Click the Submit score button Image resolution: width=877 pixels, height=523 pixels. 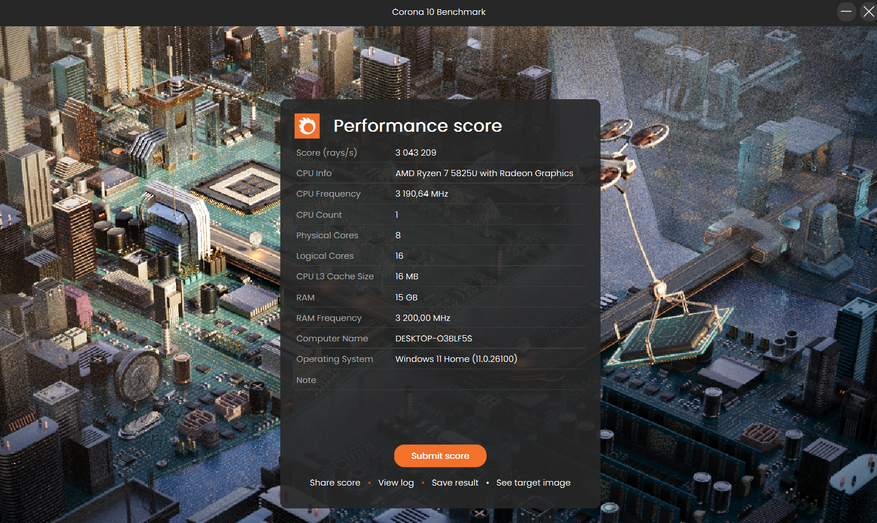pos(440,456)
